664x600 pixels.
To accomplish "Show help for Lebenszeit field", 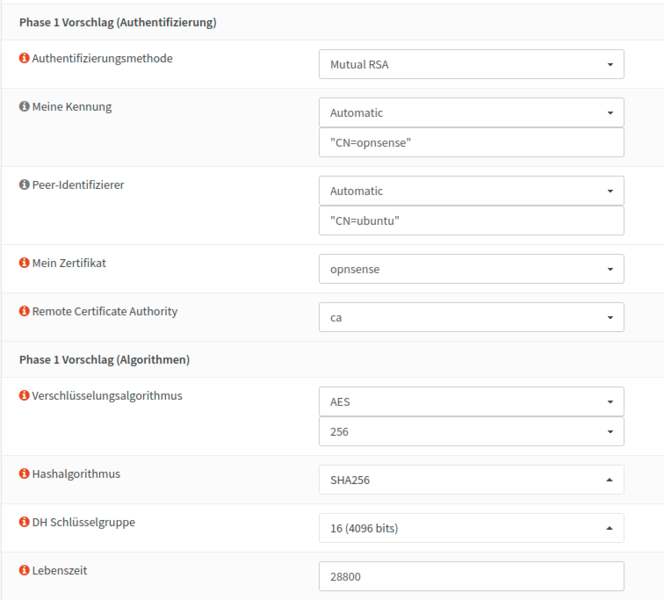I will click(x=25, y=570).
